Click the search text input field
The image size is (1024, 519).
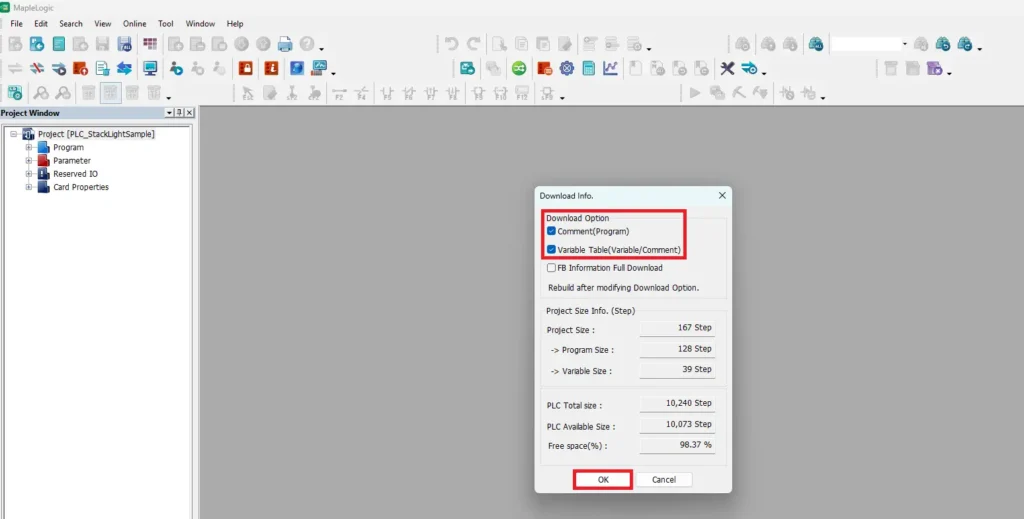(x=866, y=44)
